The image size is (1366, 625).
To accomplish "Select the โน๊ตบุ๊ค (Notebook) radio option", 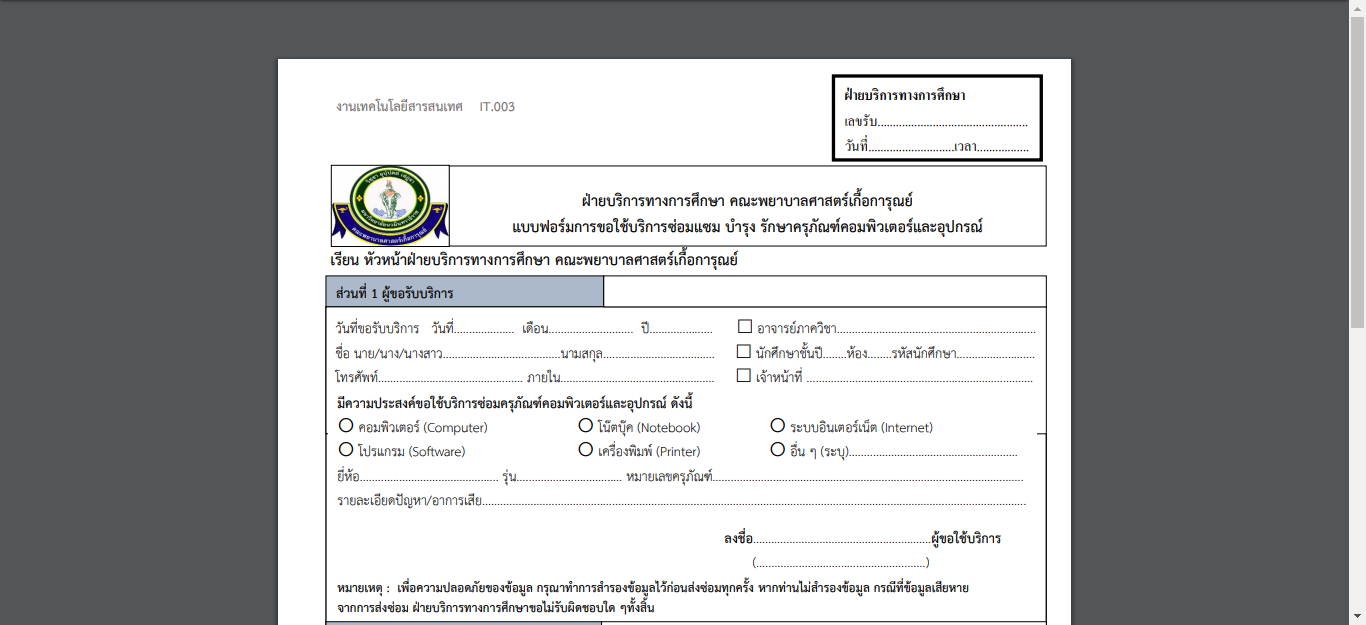I will (x=586, y=426).
